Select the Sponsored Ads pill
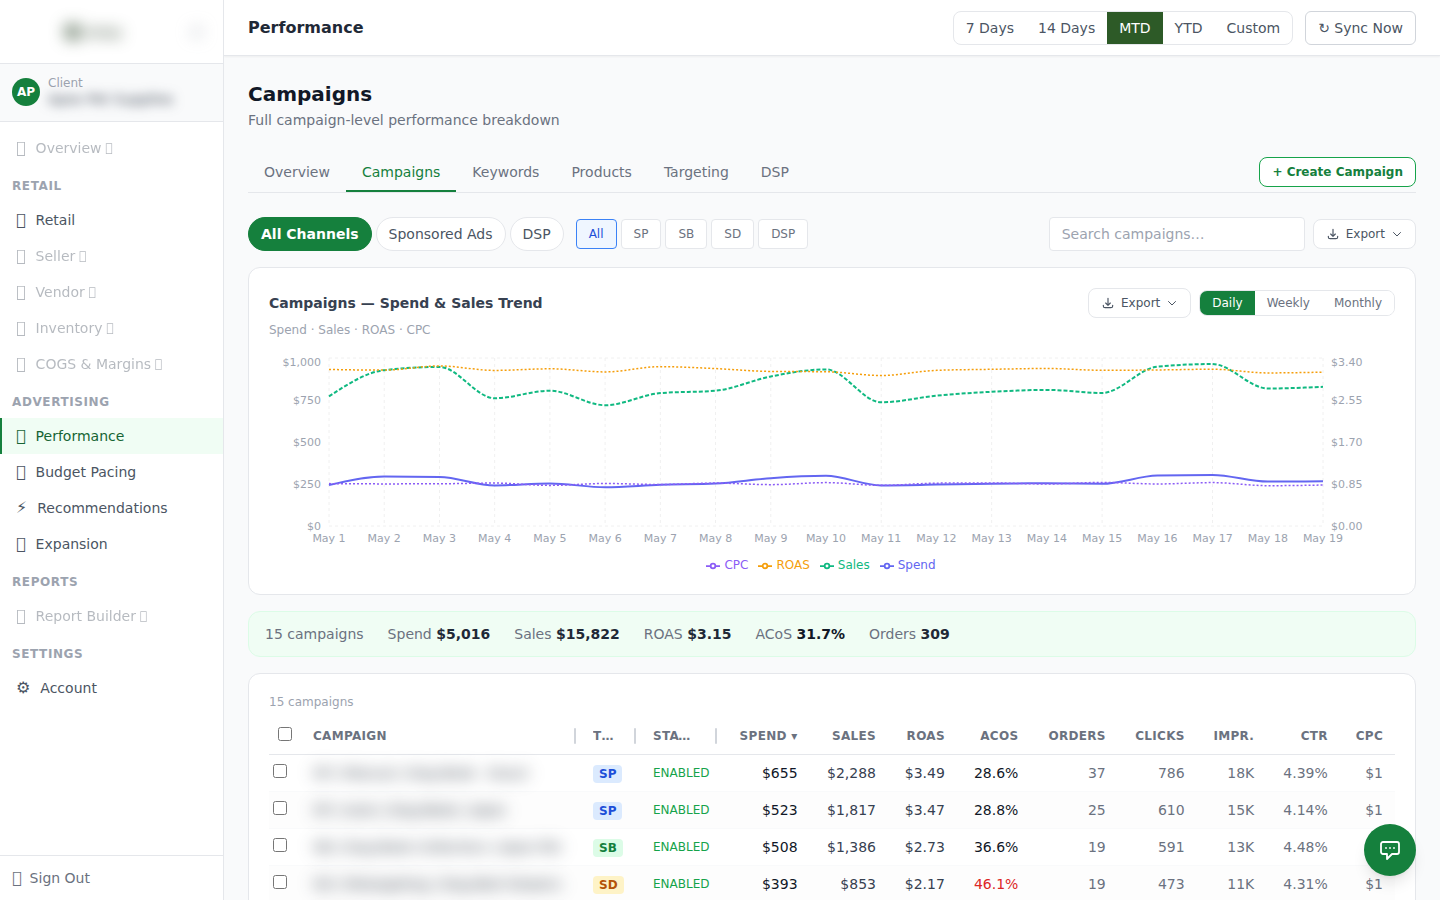 click(440, 234)
